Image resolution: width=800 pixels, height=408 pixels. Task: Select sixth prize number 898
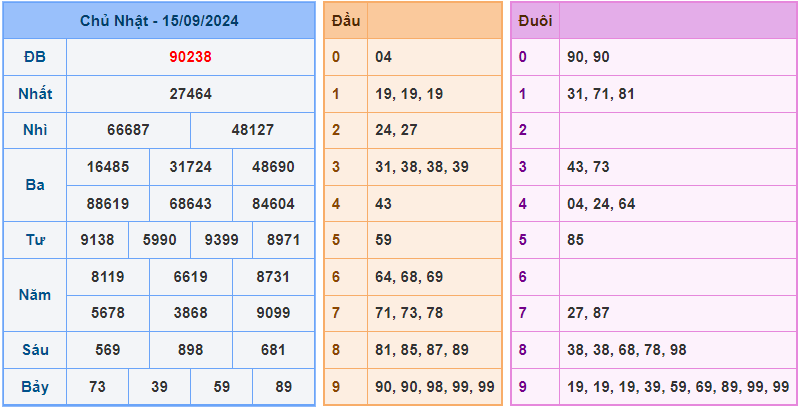[x=190, y=350]
